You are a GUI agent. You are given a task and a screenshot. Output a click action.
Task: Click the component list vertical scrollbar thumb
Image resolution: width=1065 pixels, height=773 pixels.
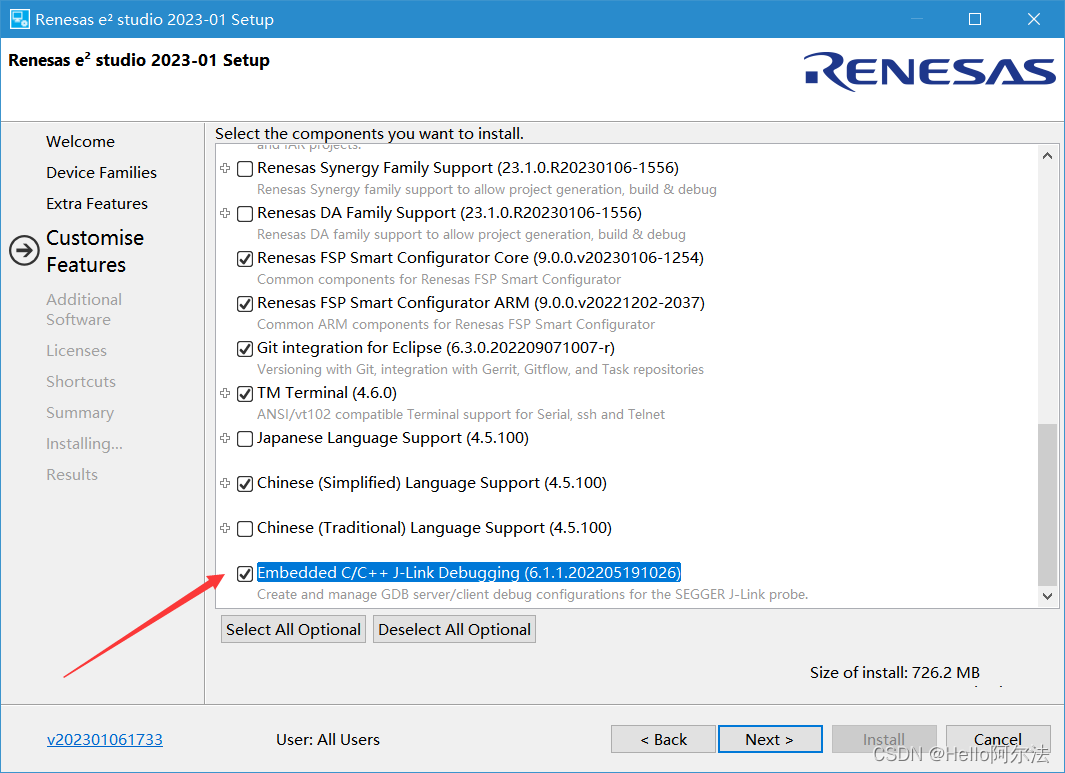tap(1047, 504)
